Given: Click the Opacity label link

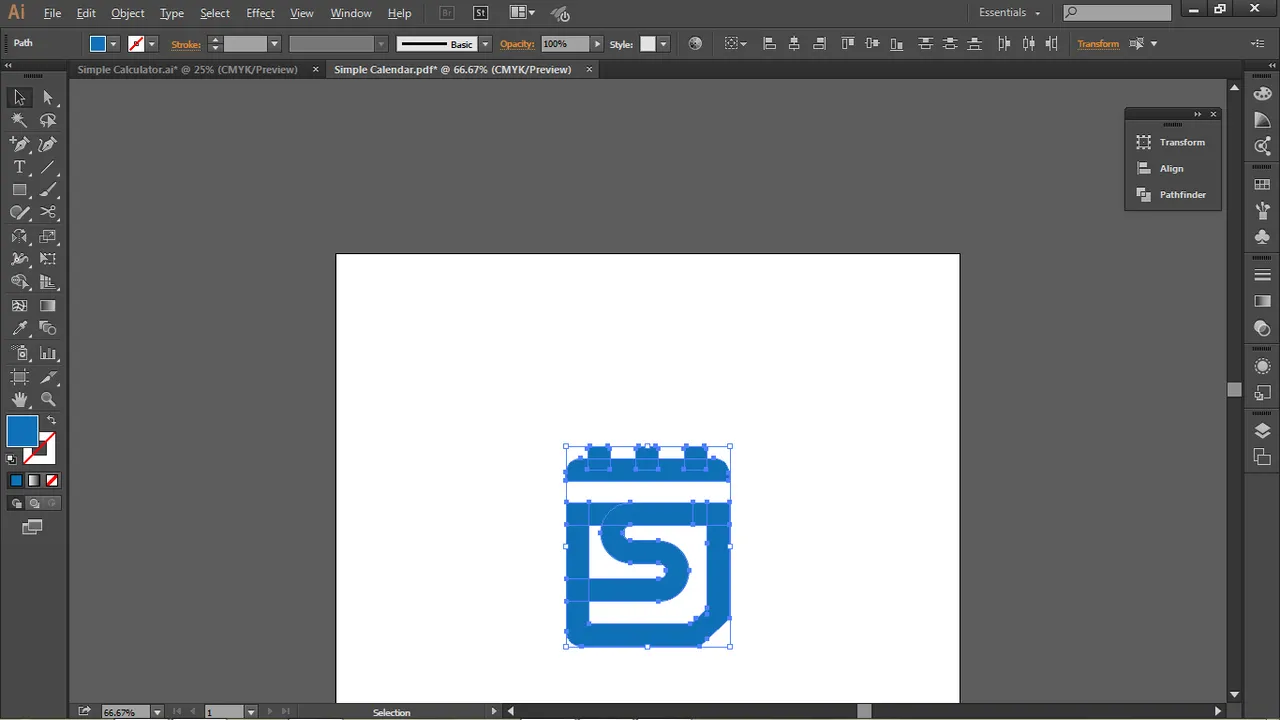Looking at the screenshot, I should pyautogui.click(x=517, y=44).
